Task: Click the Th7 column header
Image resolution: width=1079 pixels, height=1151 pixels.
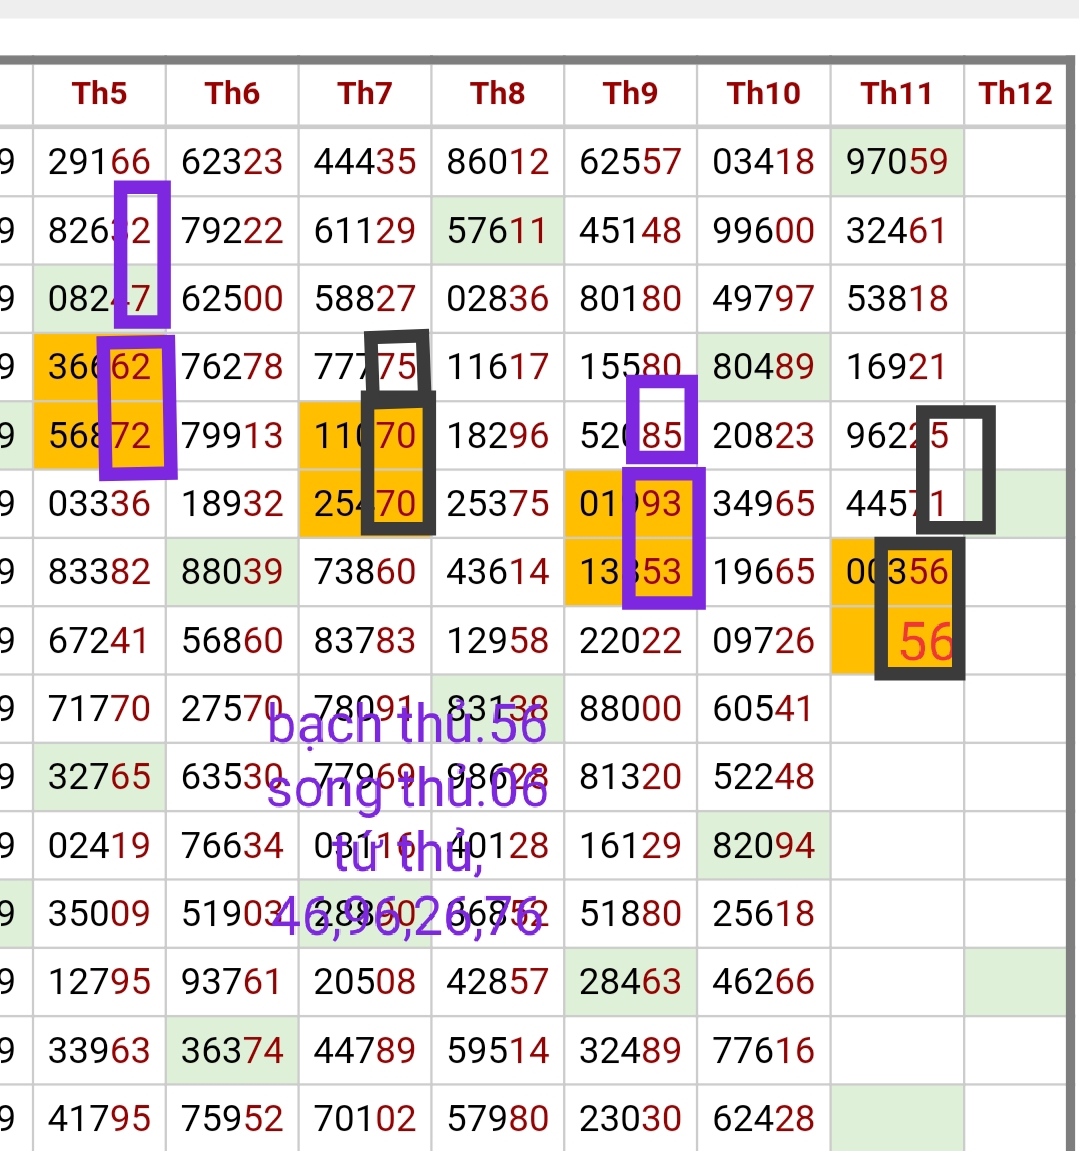Action: (x=365, y=94)
